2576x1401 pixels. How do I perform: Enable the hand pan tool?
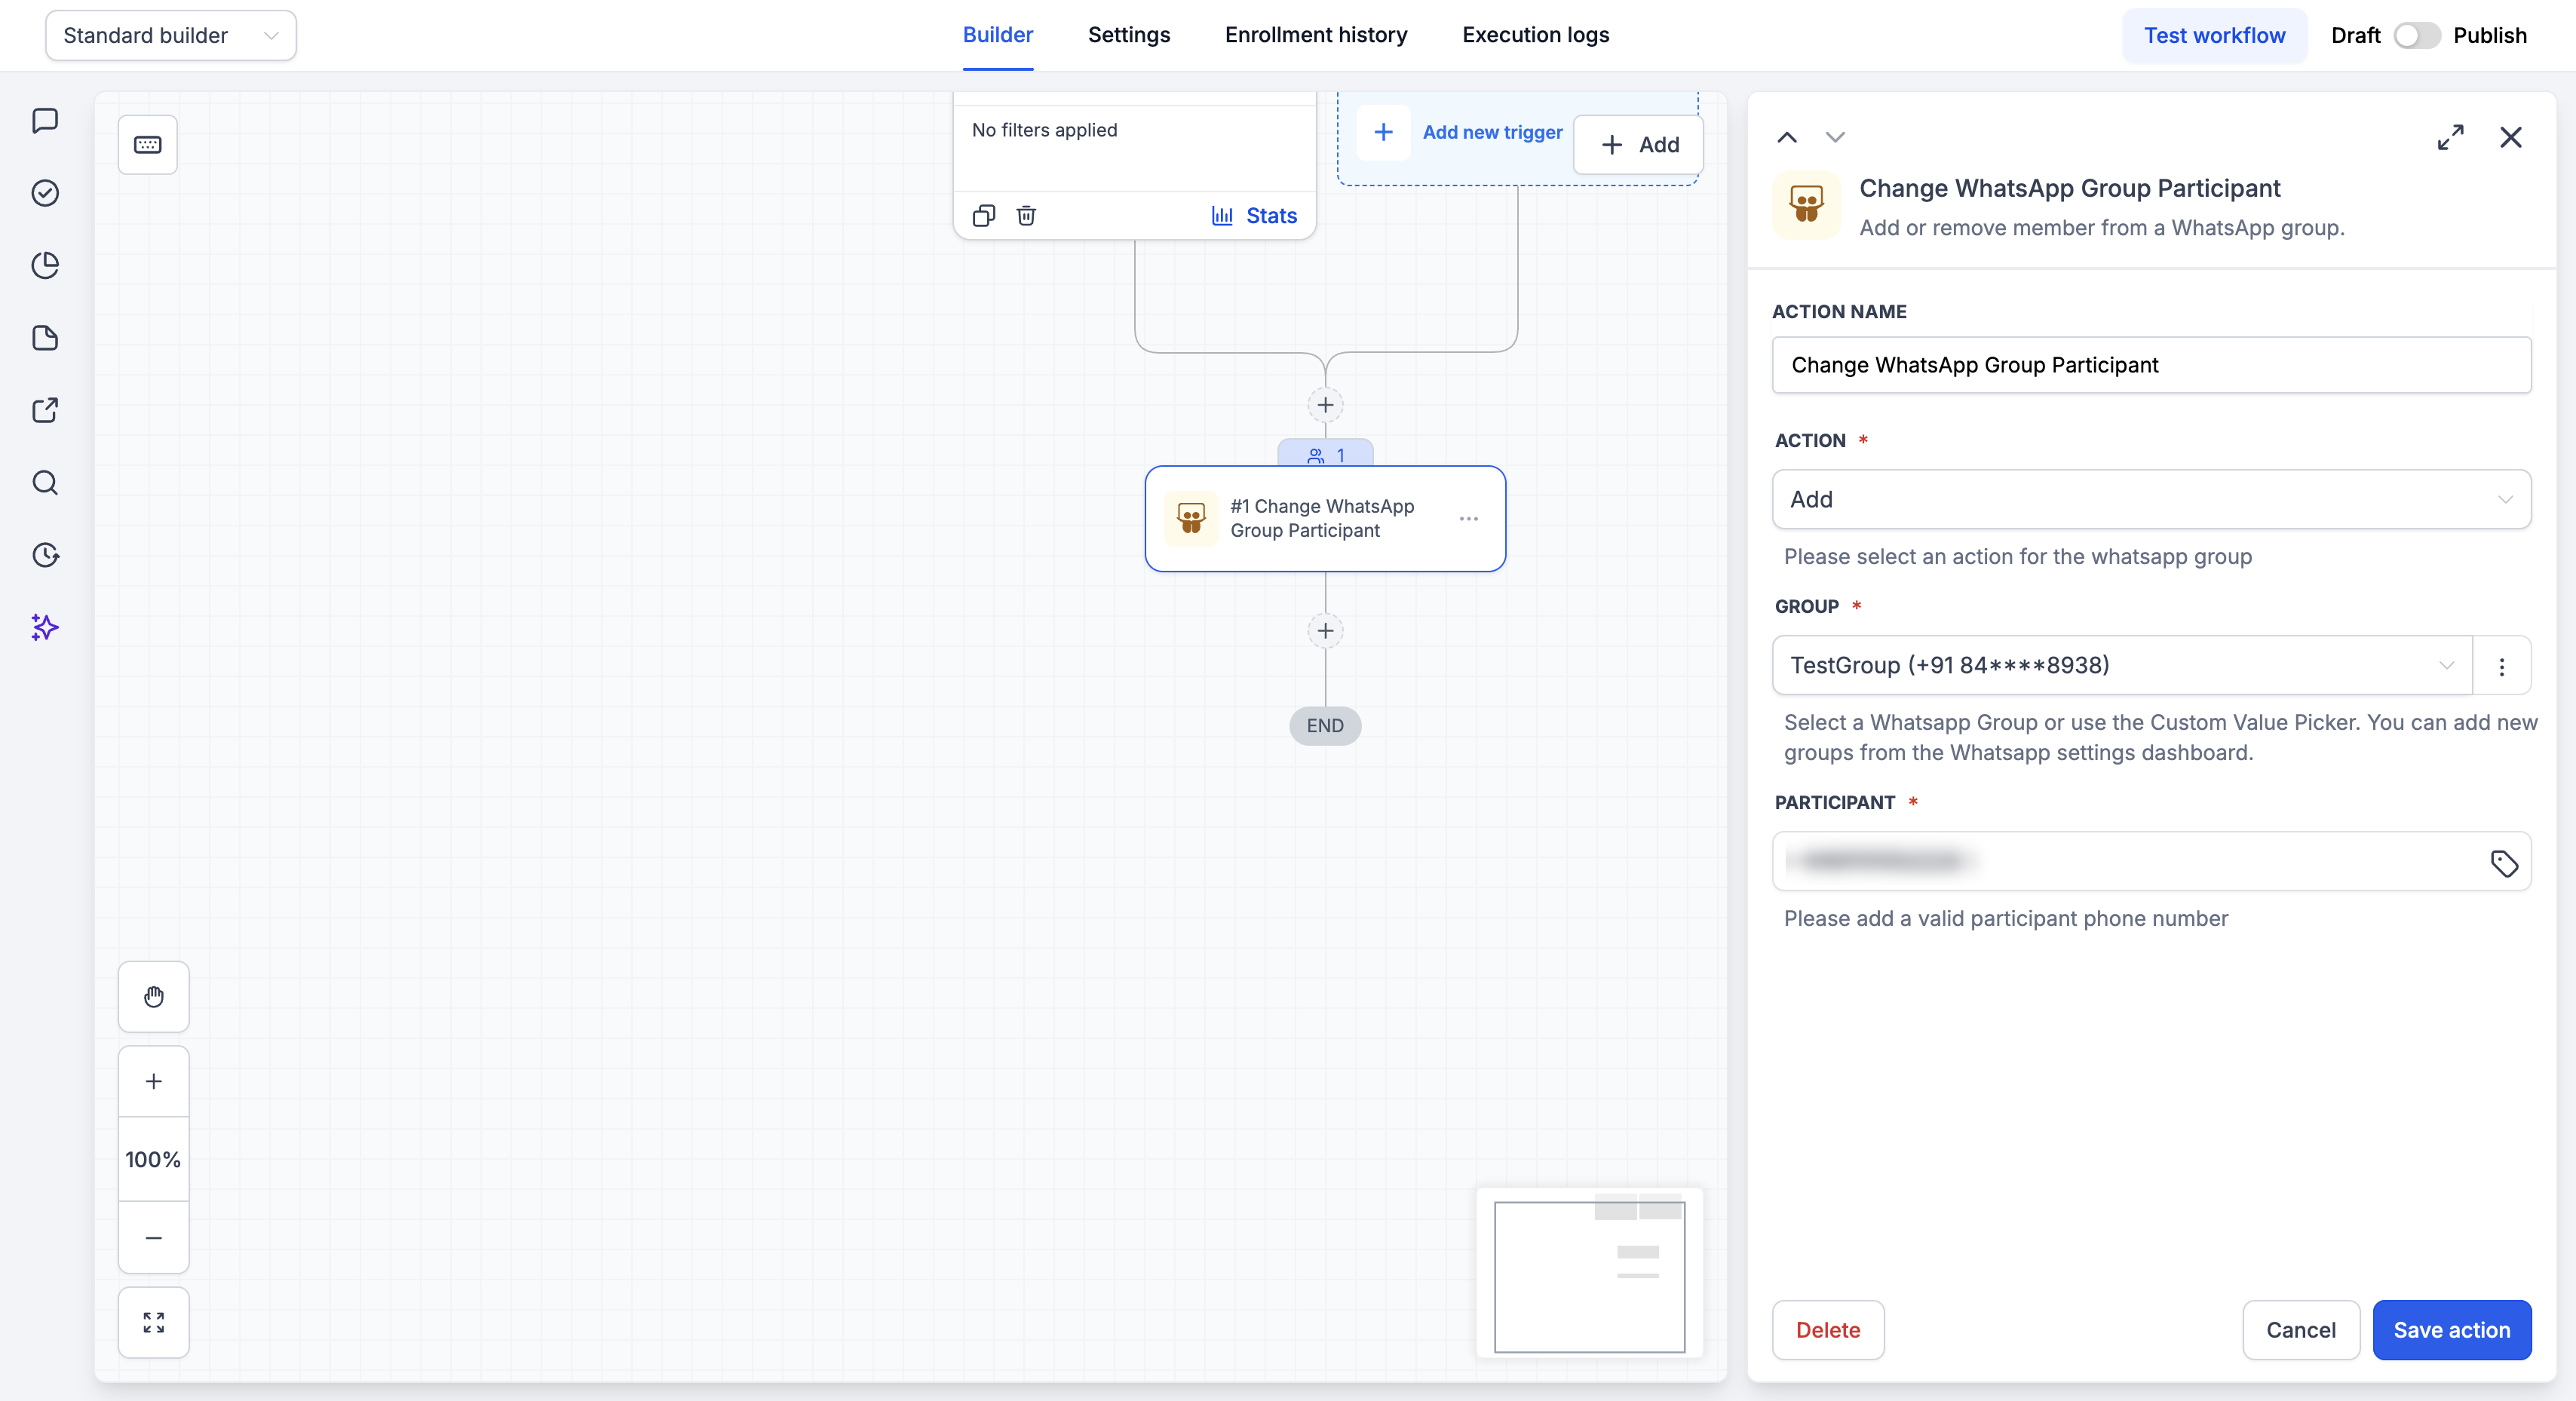[154, 997]
